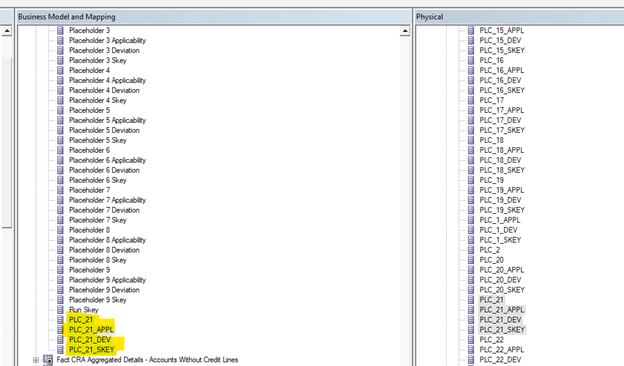Select Placeholder 8 Applicability logical column

tap(107, 240)
